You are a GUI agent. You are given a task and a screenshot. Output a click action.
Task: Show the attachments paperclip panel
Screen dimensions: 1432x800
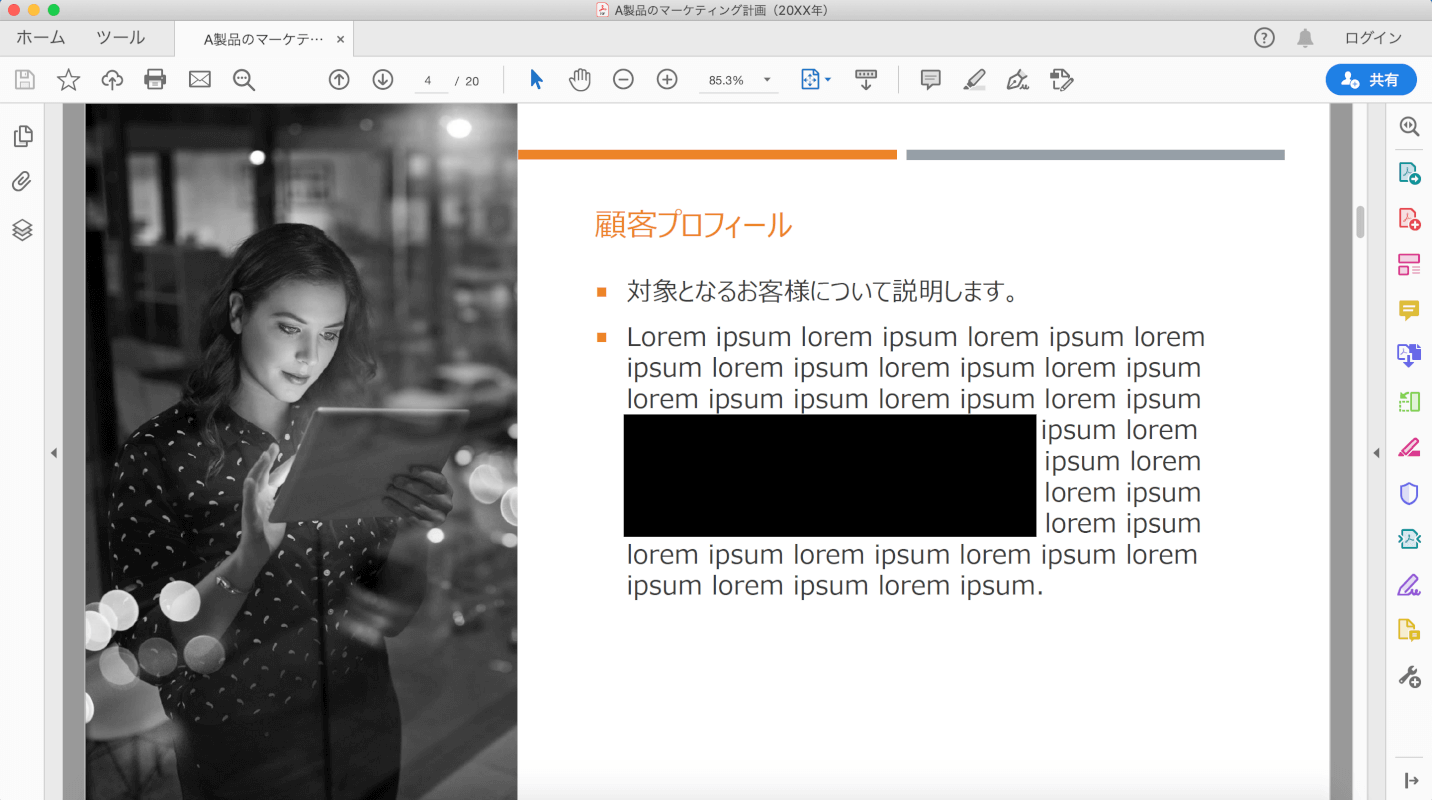[x=22, y=182]
